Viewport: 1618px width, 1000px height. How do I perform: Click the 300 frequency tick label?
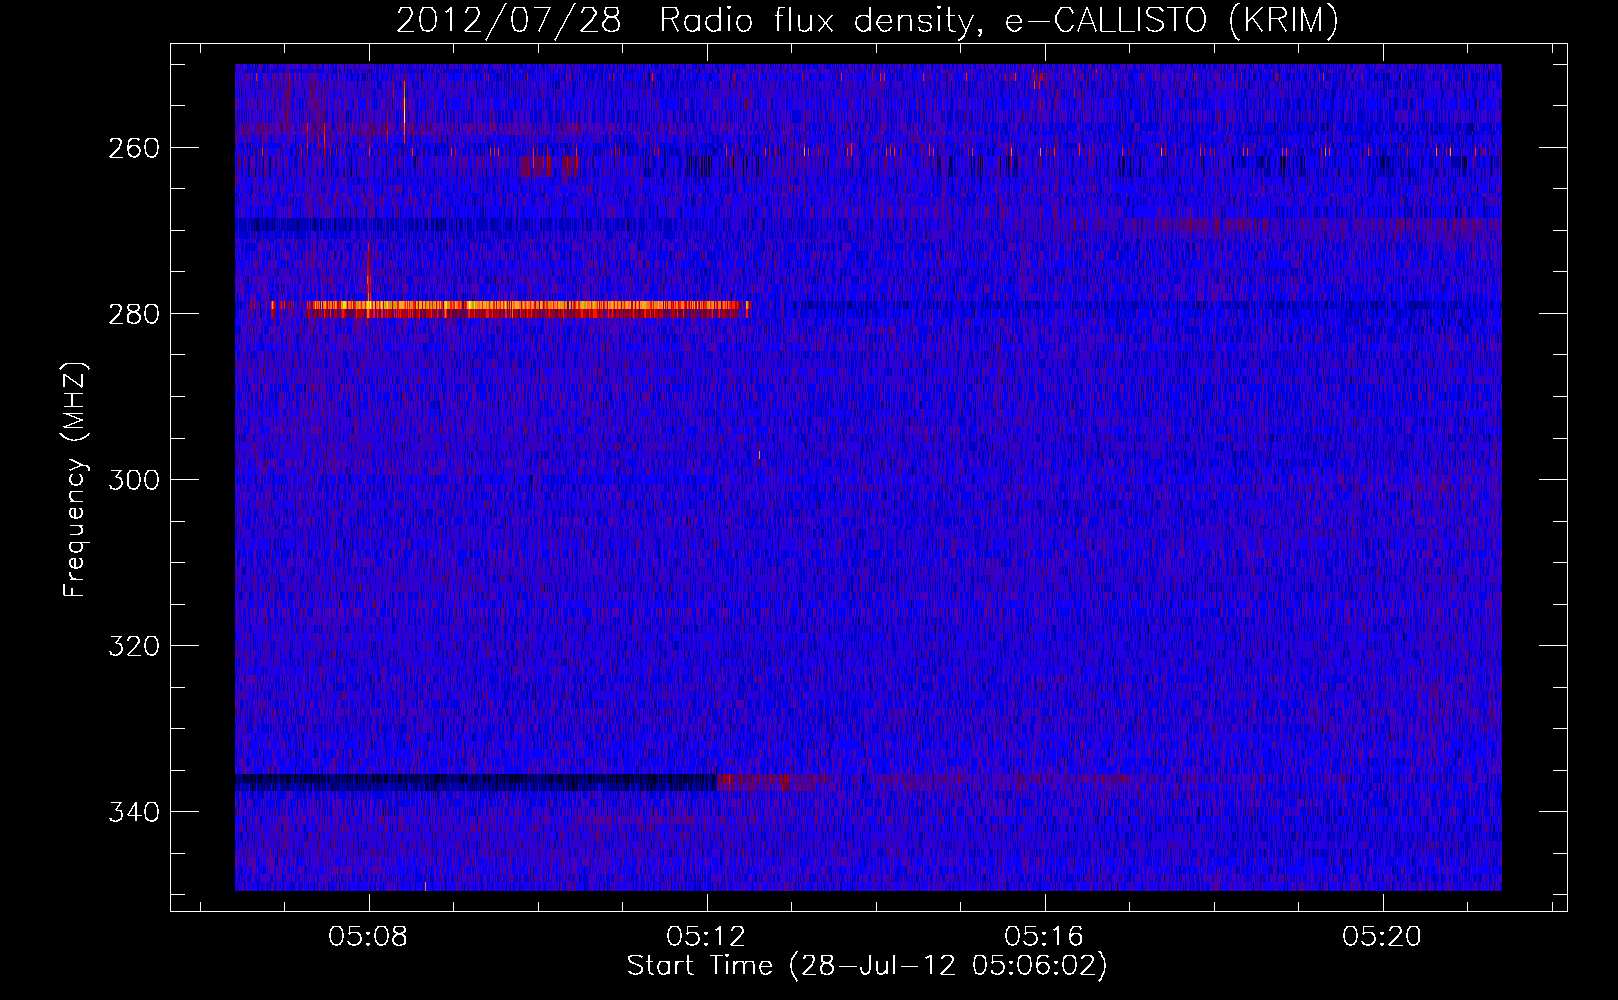(134, 480)
